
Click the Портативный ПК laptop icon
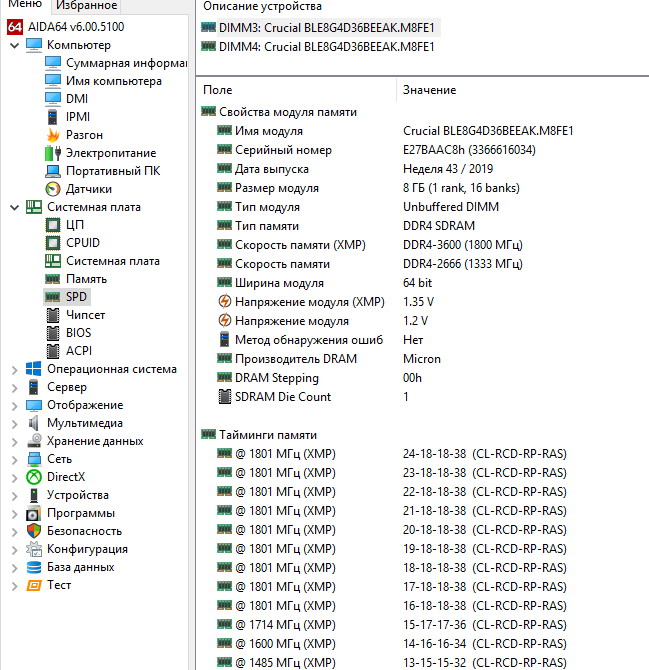point(53,171)
